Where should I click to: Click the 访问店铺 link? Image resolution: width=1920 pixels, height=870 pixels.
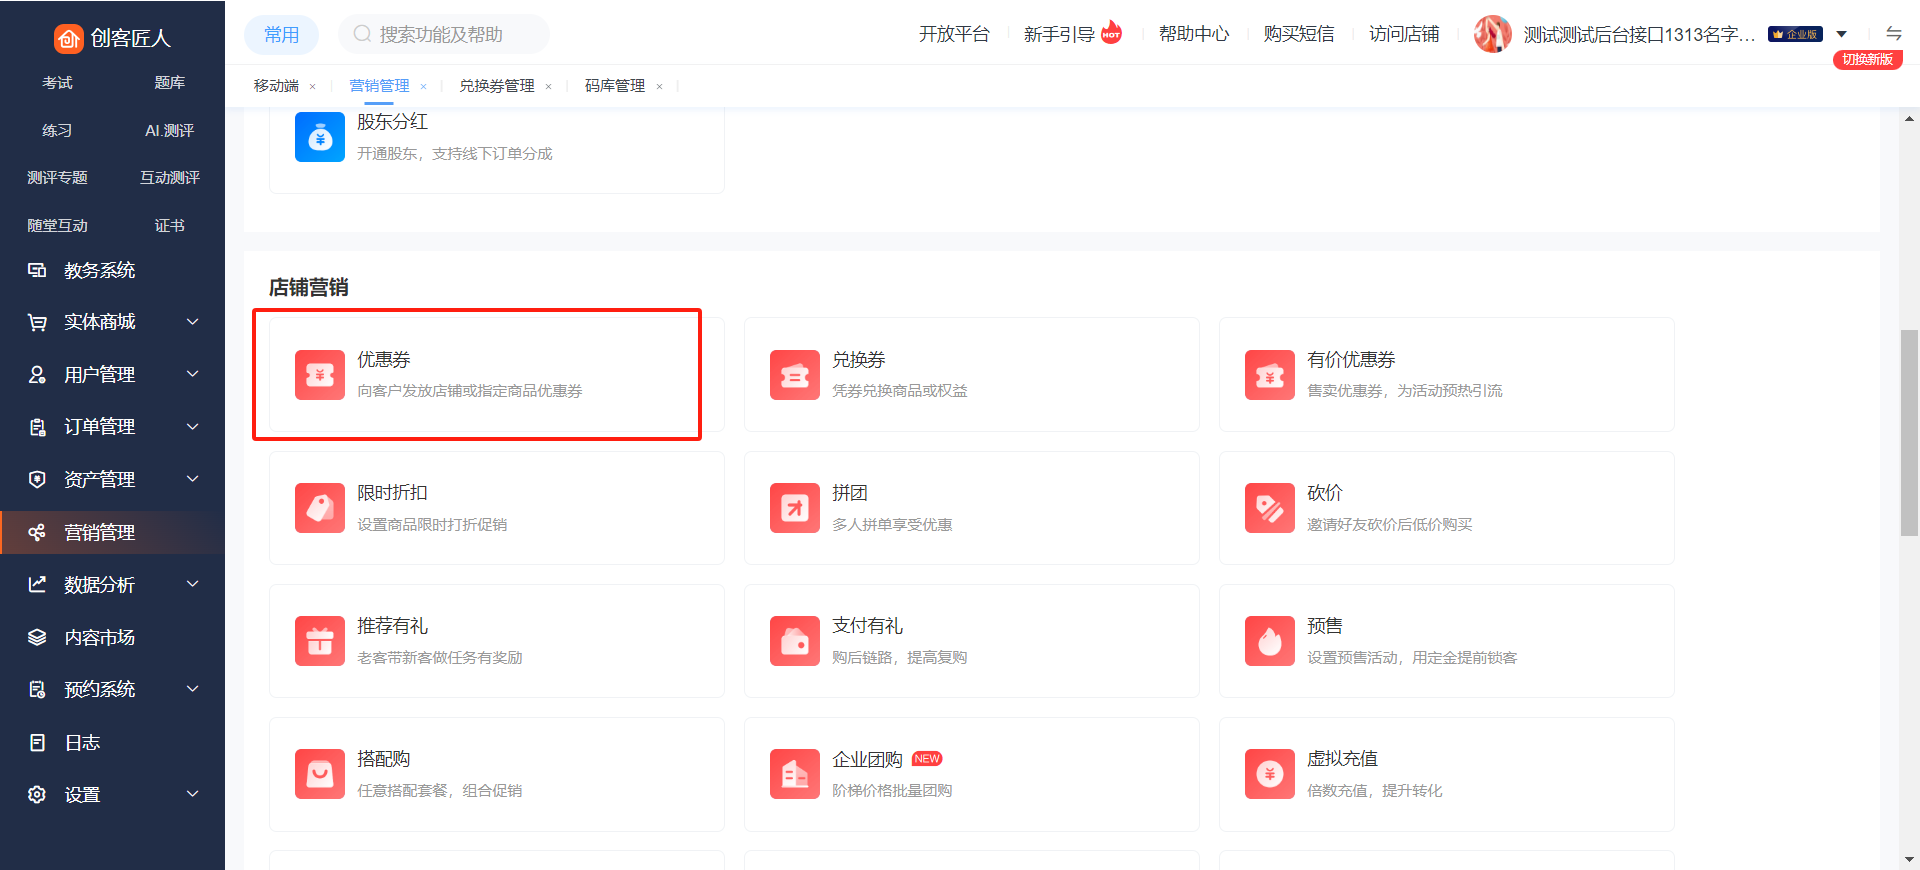pos(1403,34)
